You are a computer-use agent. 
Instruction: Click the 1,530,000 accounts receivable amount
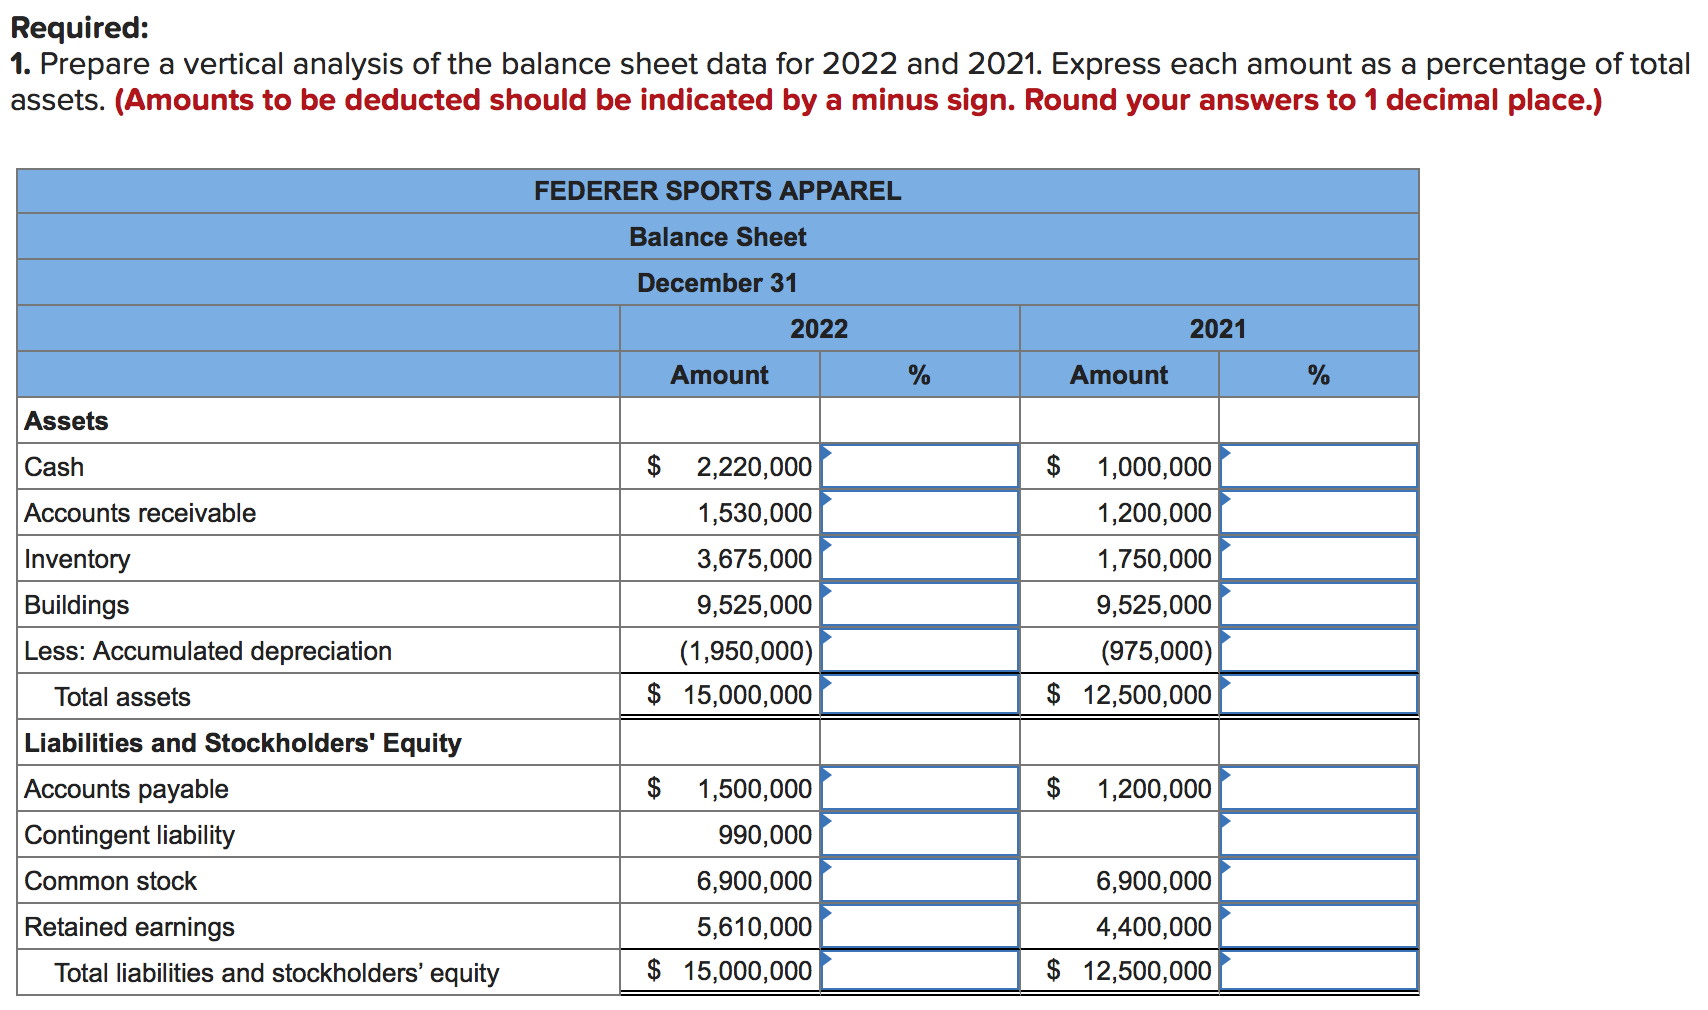pos(754,513)
